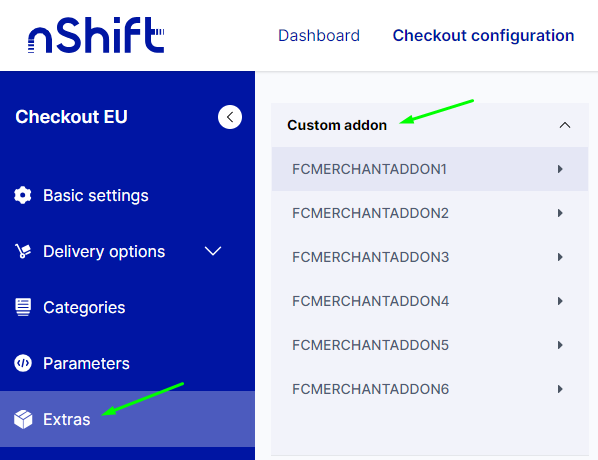This screenshot has width=598, height=460.
Task: Open the Dashboard tab
Action: click(319, 35)
